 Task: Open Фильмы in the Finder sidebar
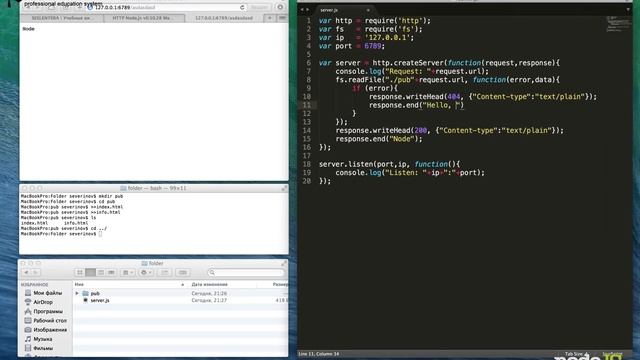[x=39, y=349]
